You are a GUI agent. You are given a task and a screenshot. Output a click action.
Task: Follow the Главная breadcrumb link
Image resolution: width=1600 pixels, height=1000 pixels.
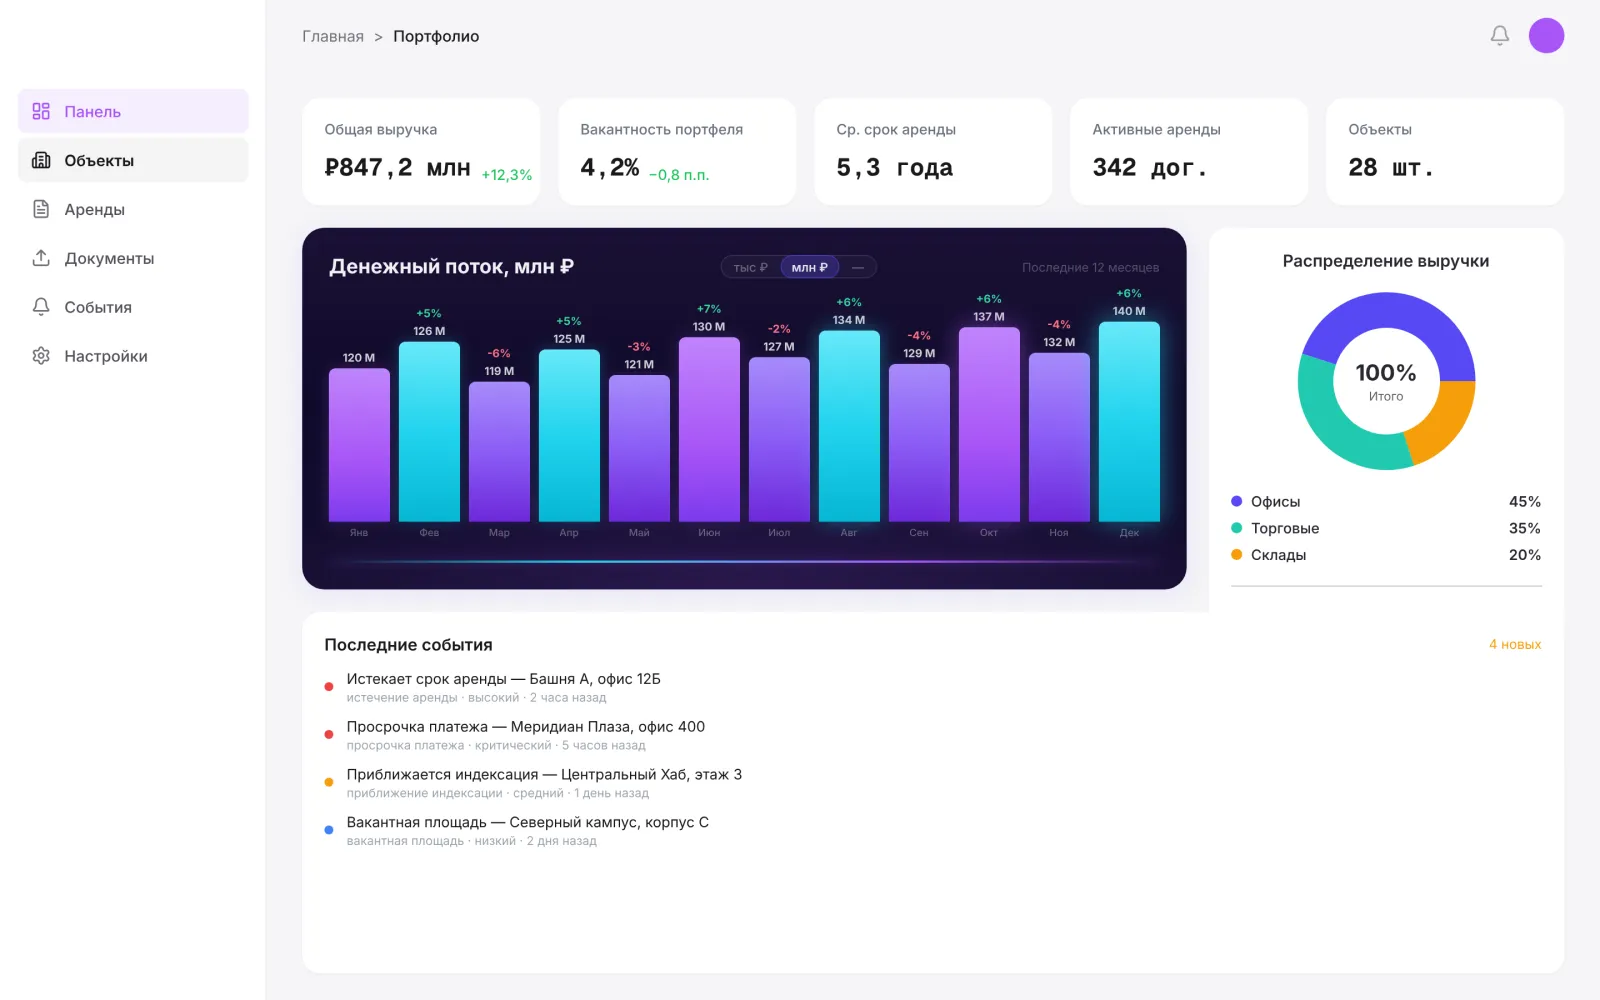point(333,36)
